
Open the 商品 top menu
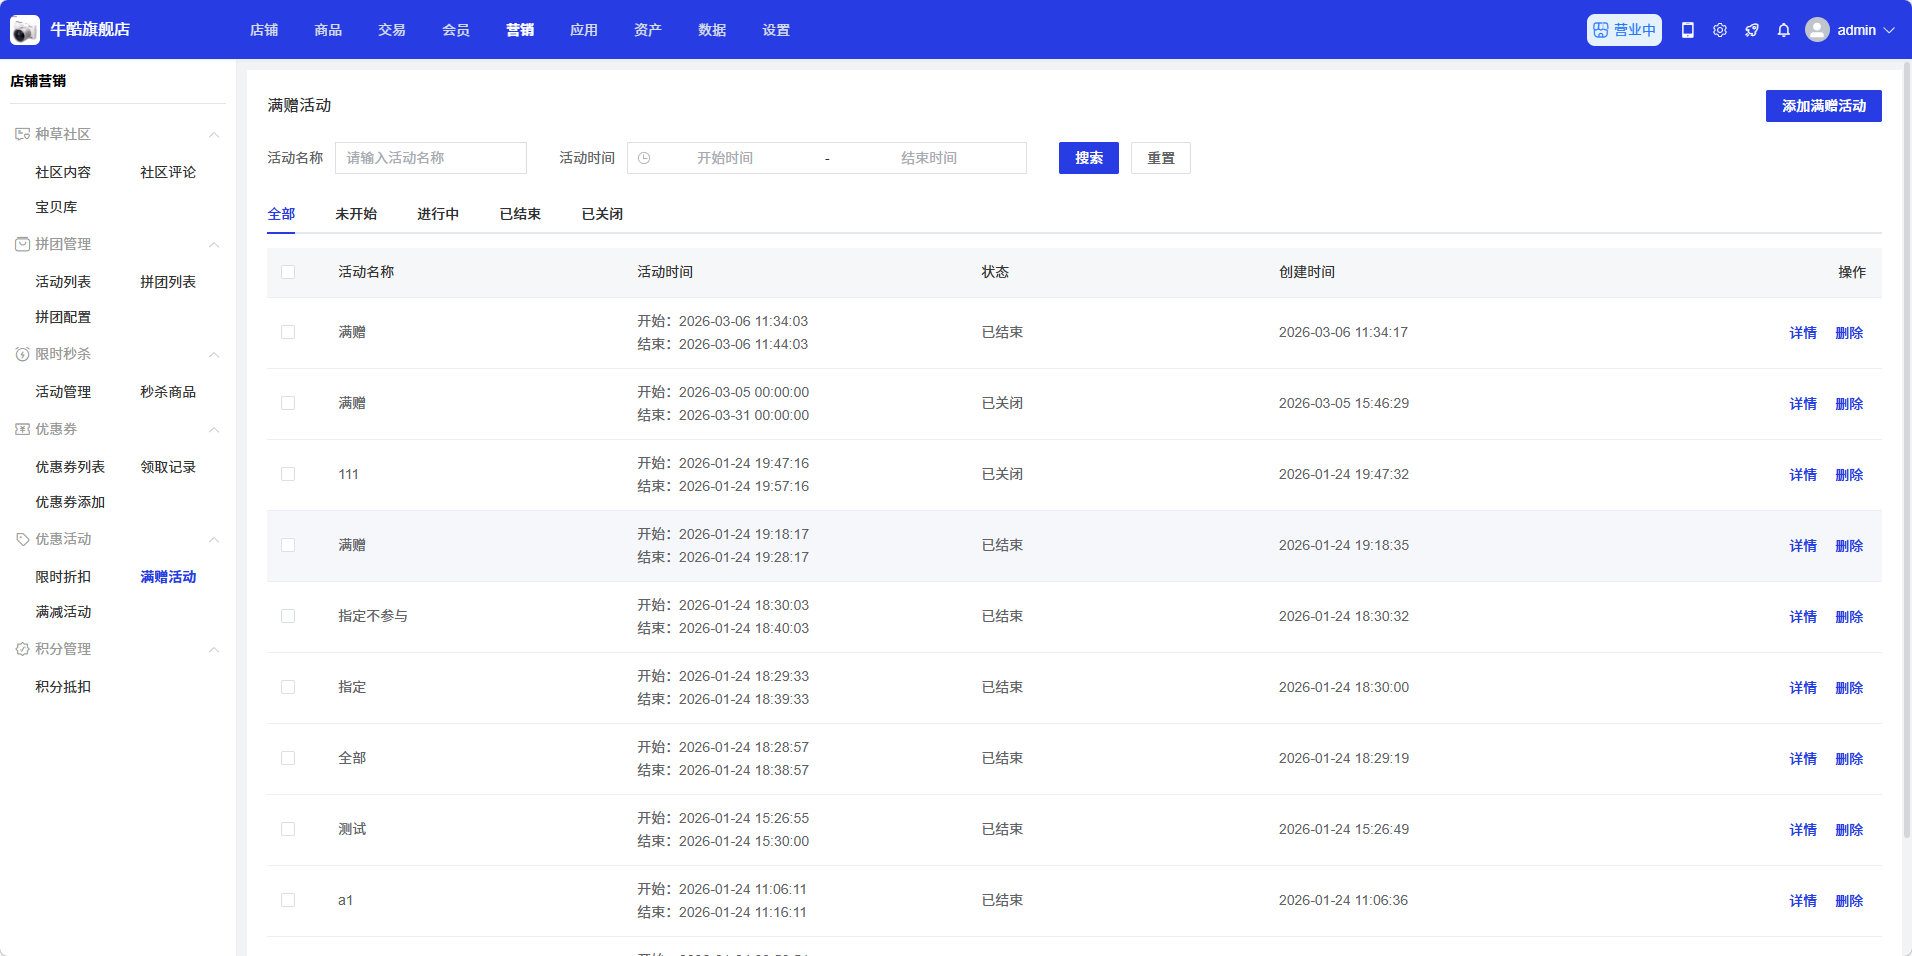[x=328, y=30]
